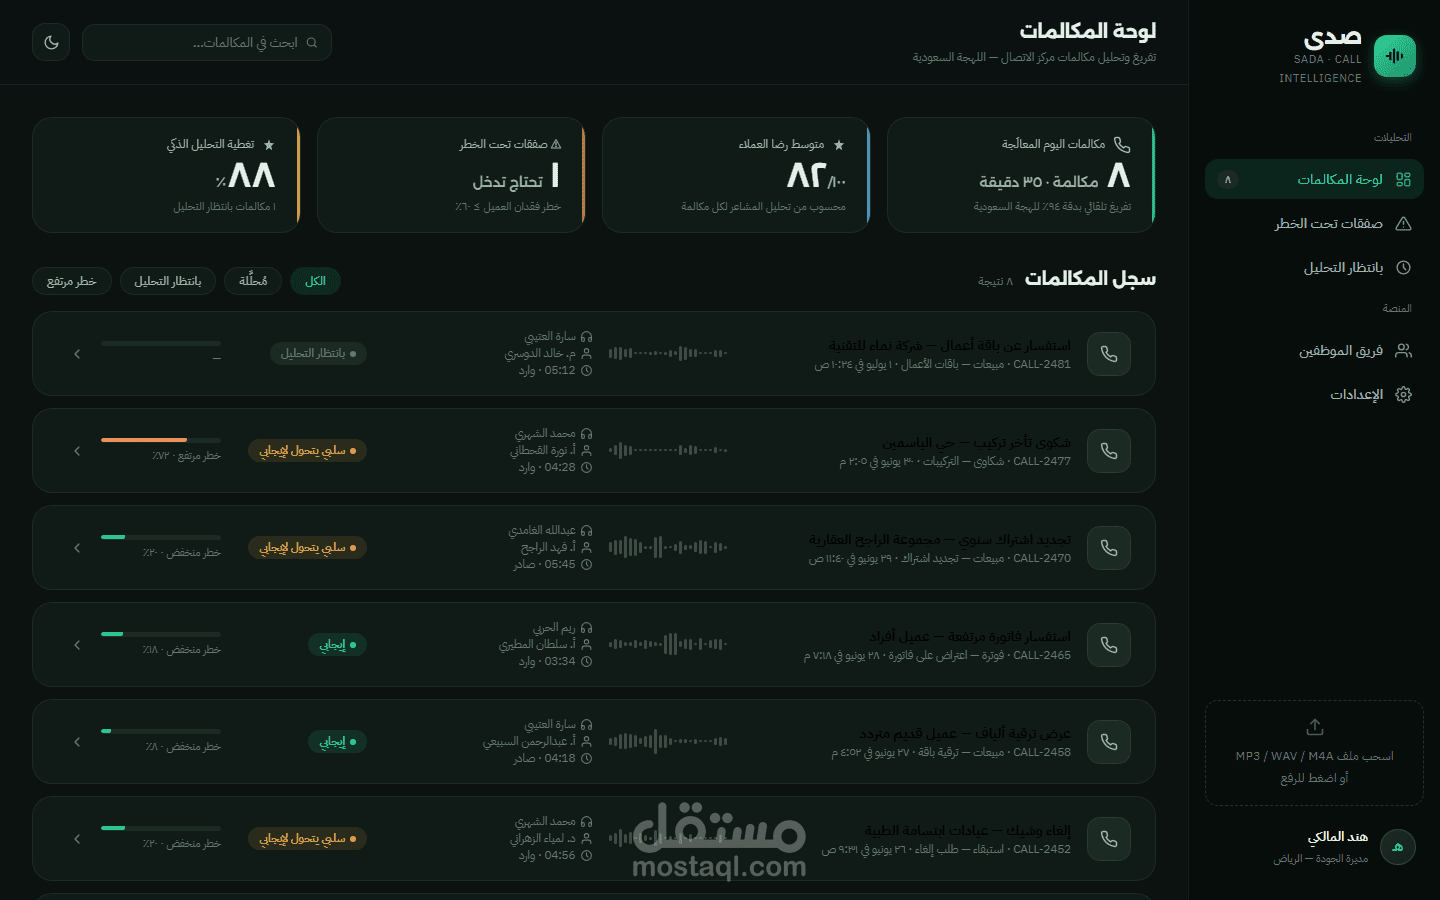Click the person icon beside أ. سلطان المطيري
1440x900 pixels.
pyautogui.click(x=586, y=645)
